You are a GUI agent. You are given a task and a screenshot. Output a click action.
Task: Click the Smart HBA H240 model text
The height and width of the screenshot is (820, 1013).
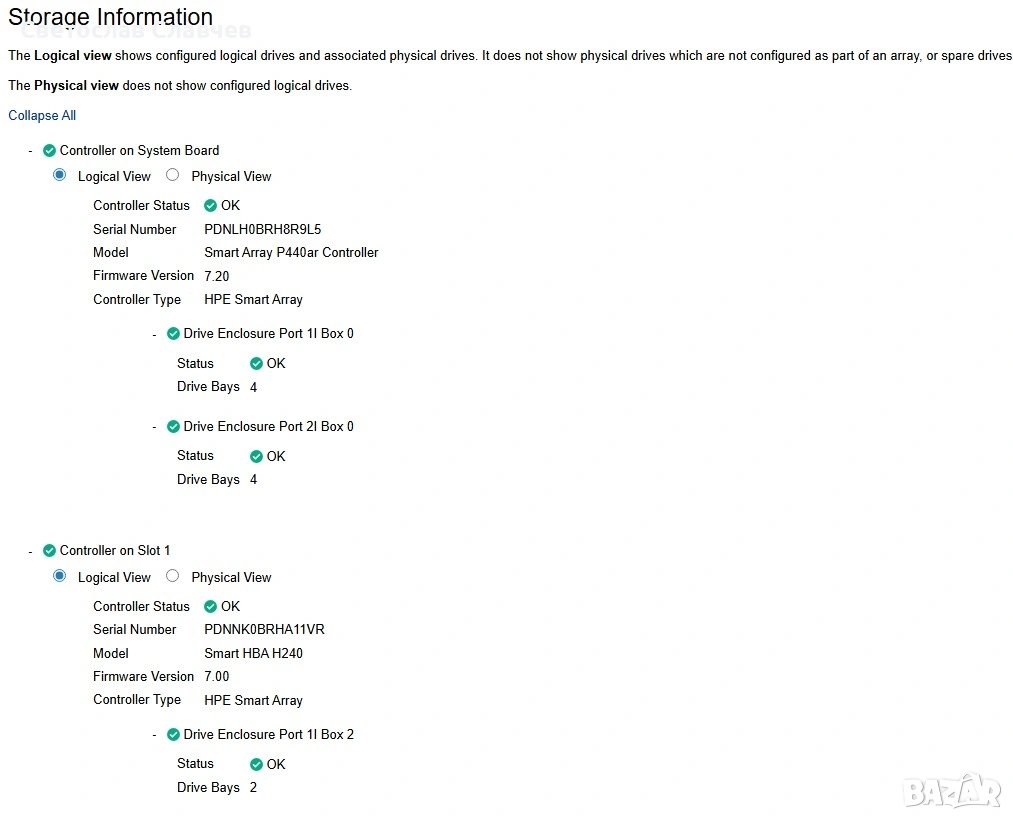click(x=253, y=653)
